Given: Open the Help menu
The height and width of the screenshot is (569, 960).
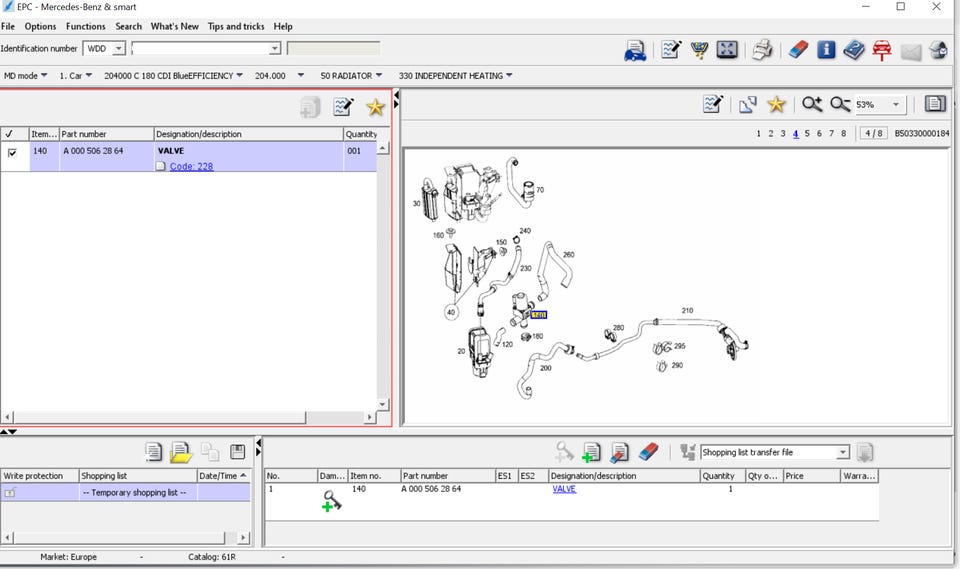Looking at the screenshot, I should [283, 26].
